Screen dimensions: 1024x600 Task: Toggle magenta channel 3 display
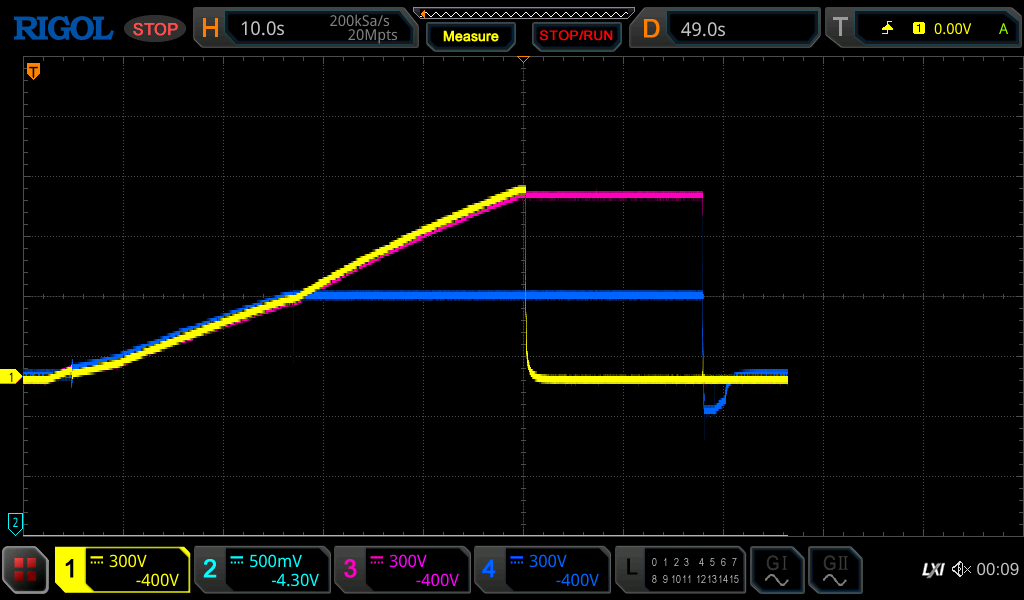click(402, 570)
